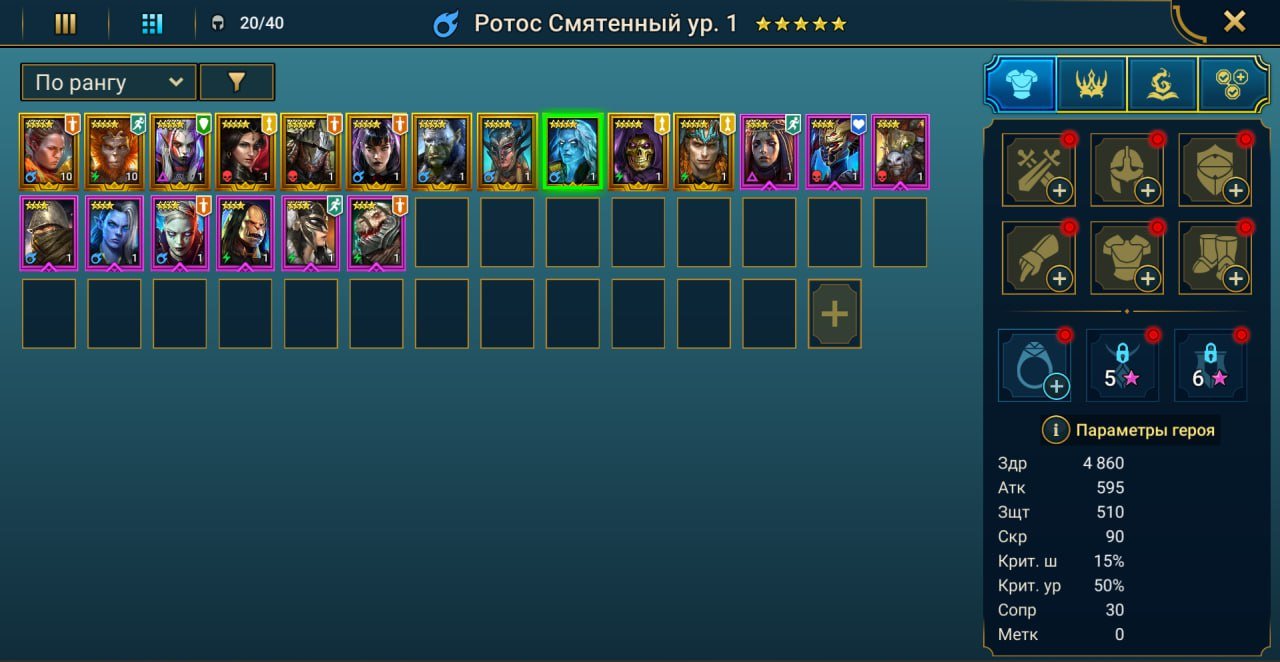Switch to three-column list view

(65, 23)
